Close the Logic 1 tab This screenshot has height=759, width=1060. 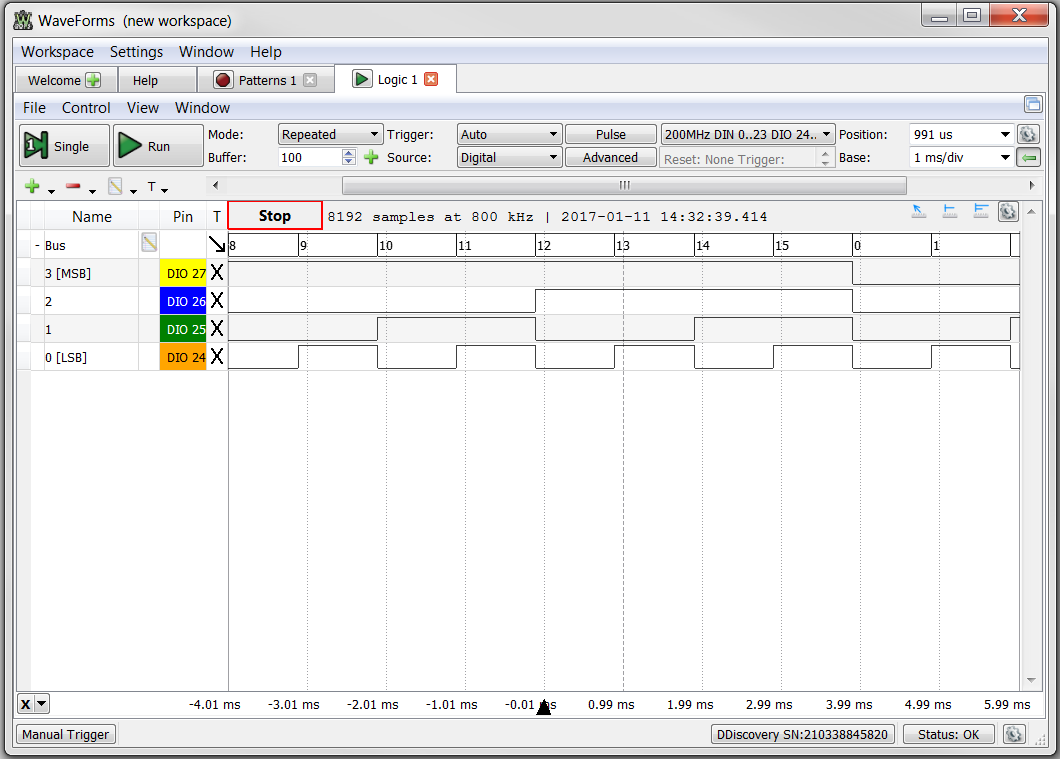click(x=431, y=79)
